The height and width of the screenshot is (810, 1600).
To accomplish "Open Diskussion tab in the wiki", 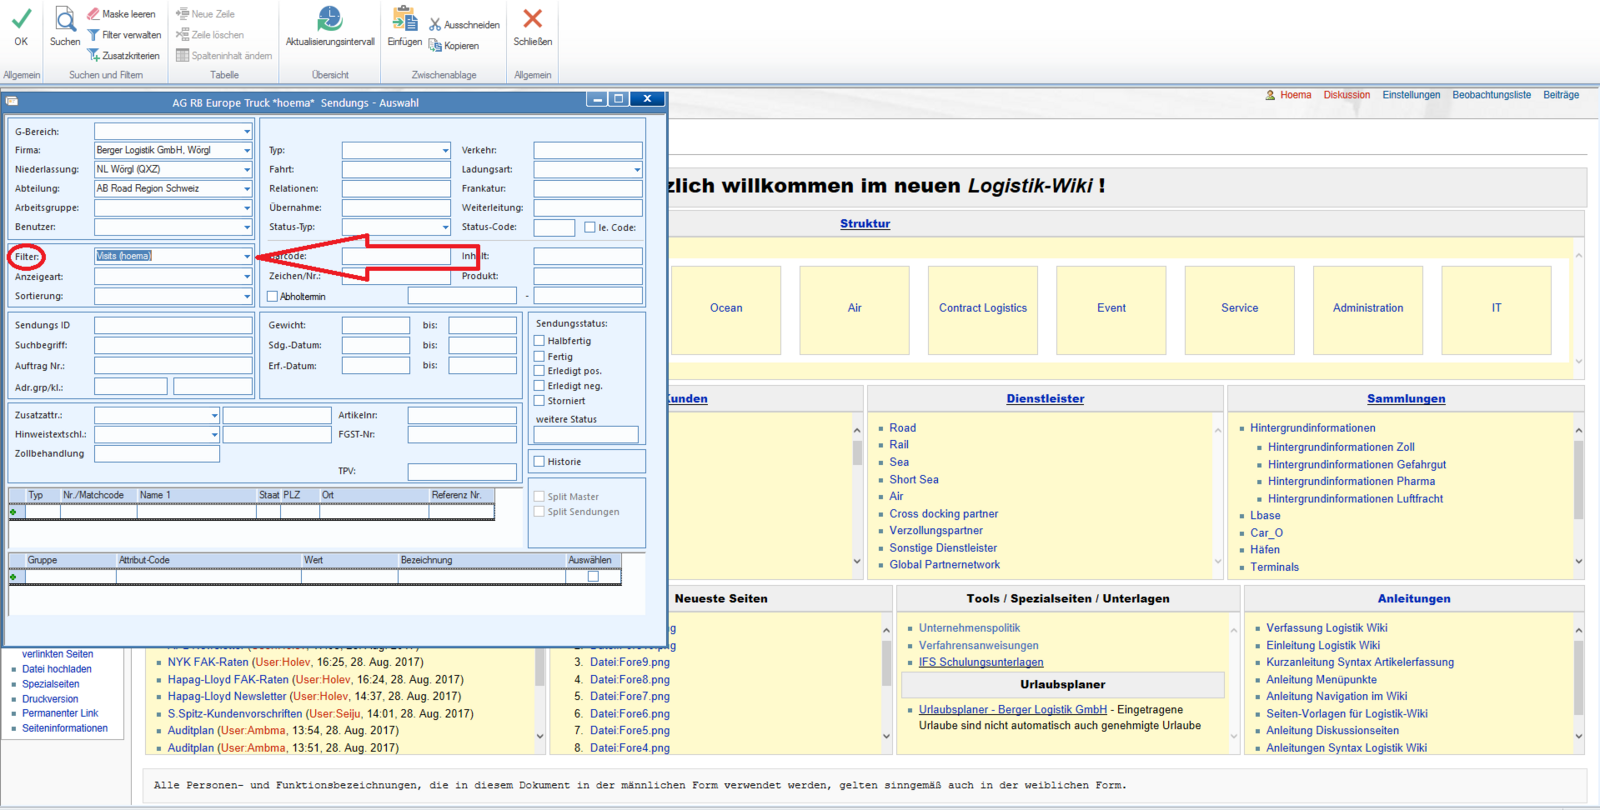I will point(1347,95).
